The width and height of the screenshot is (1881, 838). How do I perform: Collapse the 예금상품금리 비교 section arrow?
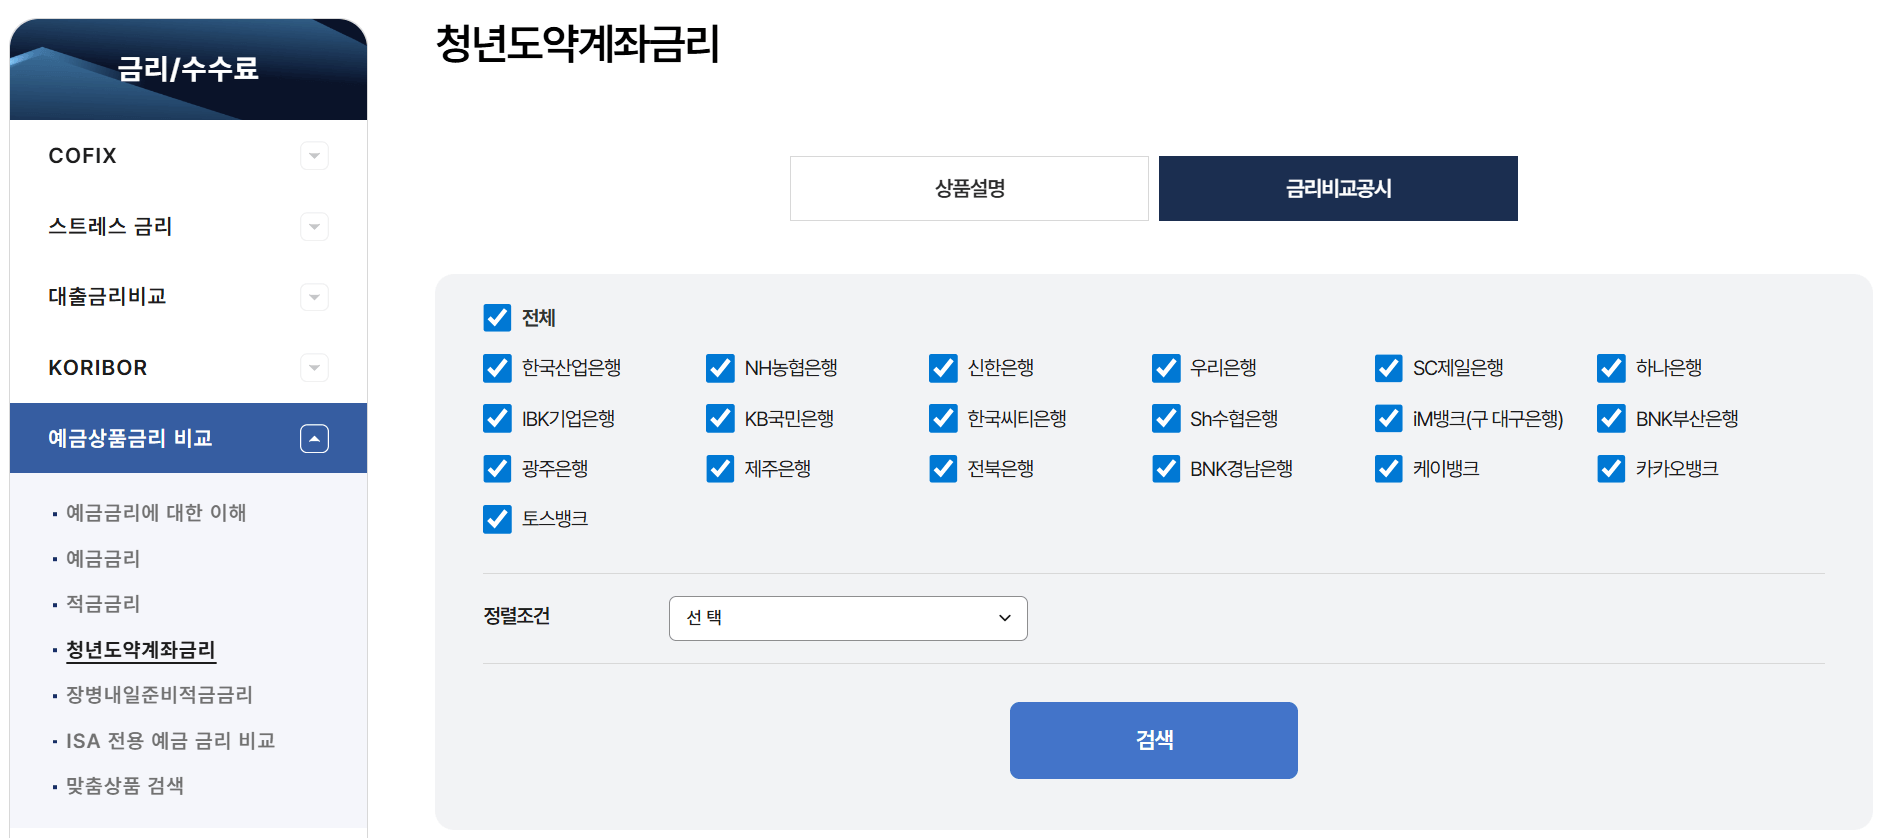[314, 439]
